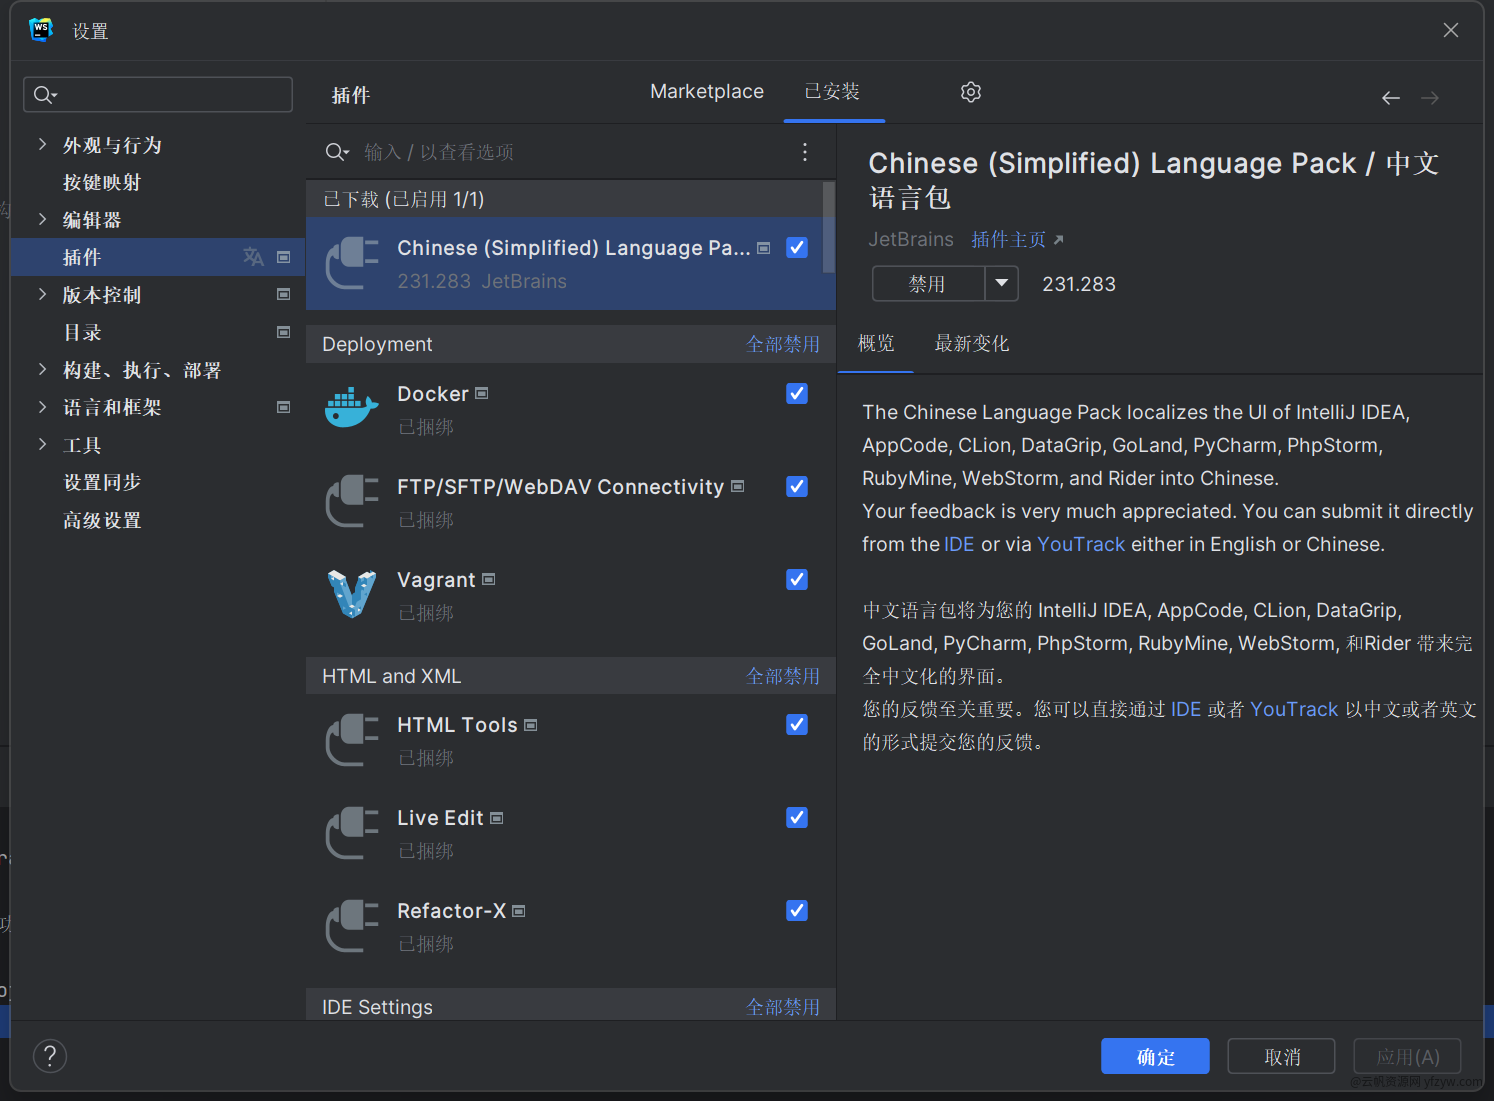1494x1101 pixels.
Task: Expand the 构建、执行、部署 tree node
Action: click(42, 369)
